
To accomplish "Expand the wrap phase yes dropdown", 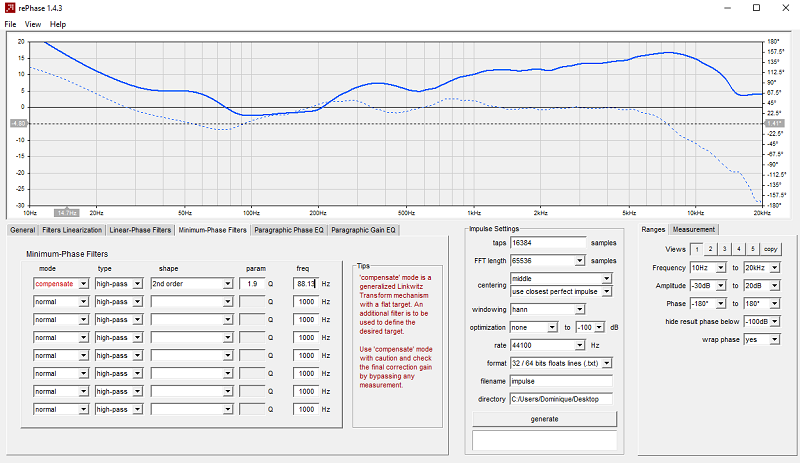I will (762, 339).
